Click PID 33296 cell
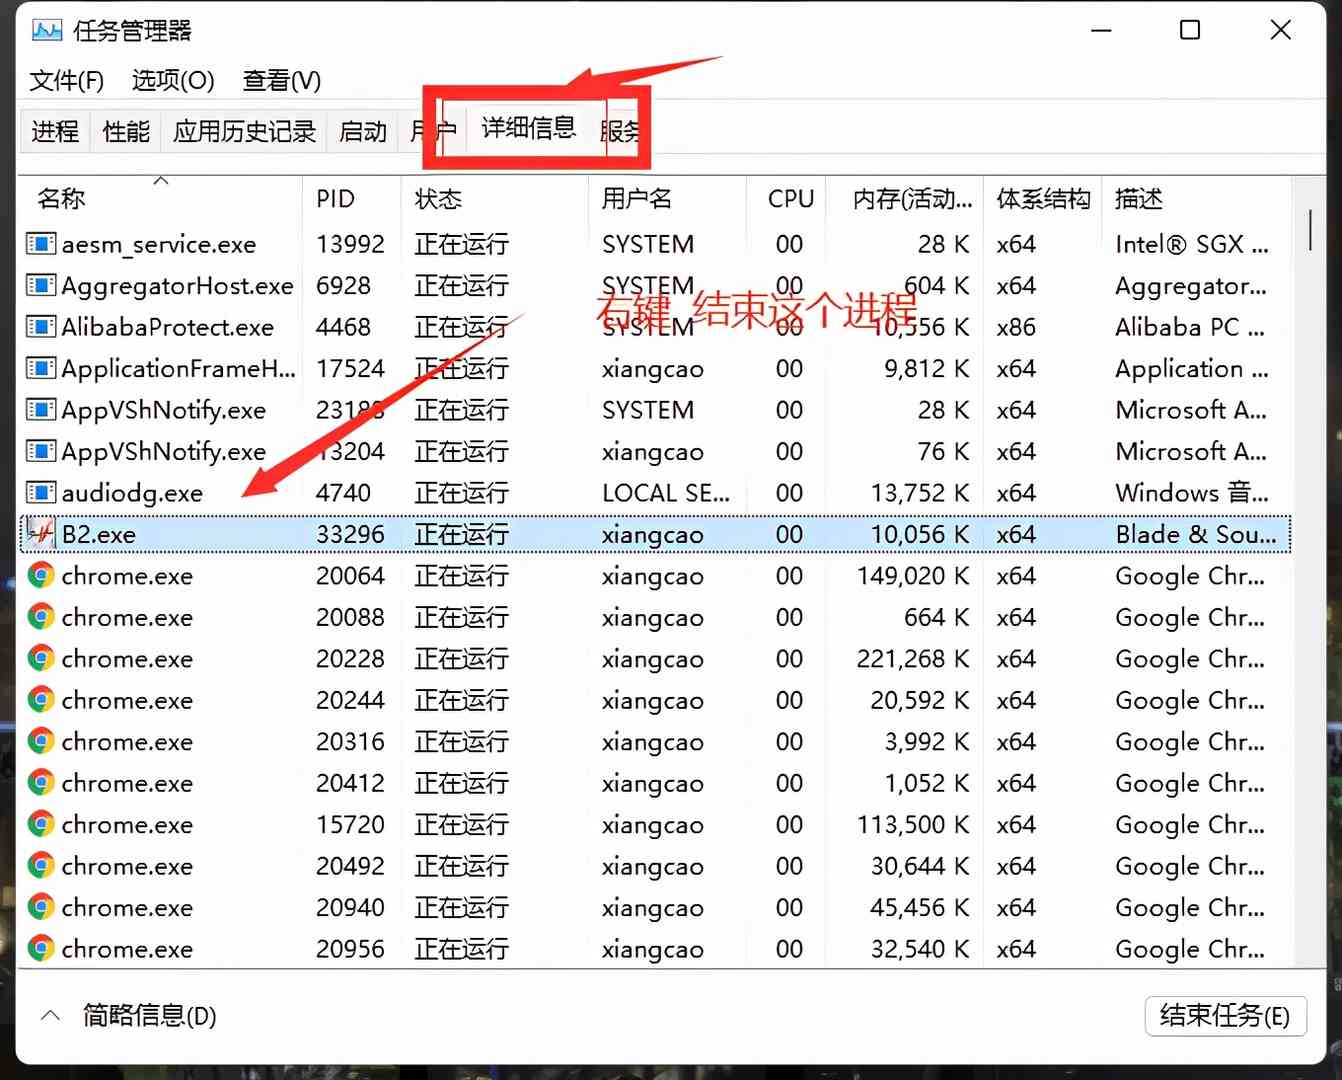This screenshot has width=1342, height=1080. pos(350,535)
